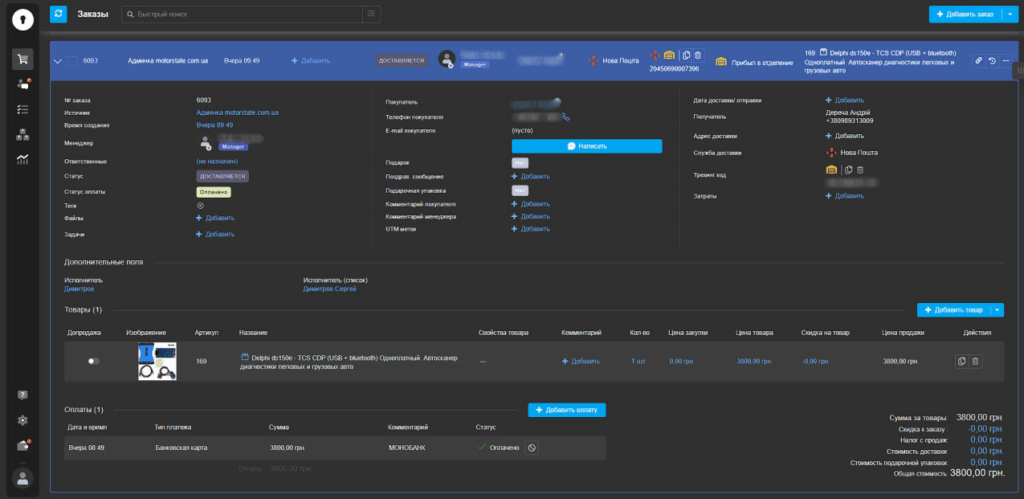Image resolution: width=1024 pixels, height=499 pixels.
Task: Open the search filter options menu
Action: [372, 14]
